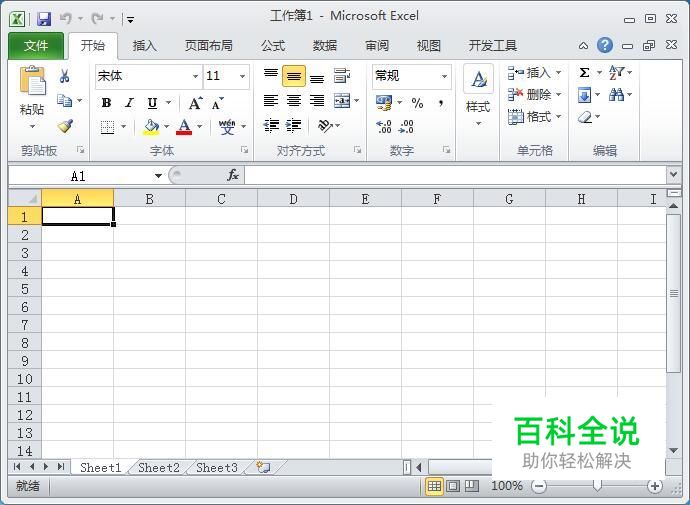Open the number format dropdown 常规
Viewport: 690px width, 505px height.
(x=444, y=77)
